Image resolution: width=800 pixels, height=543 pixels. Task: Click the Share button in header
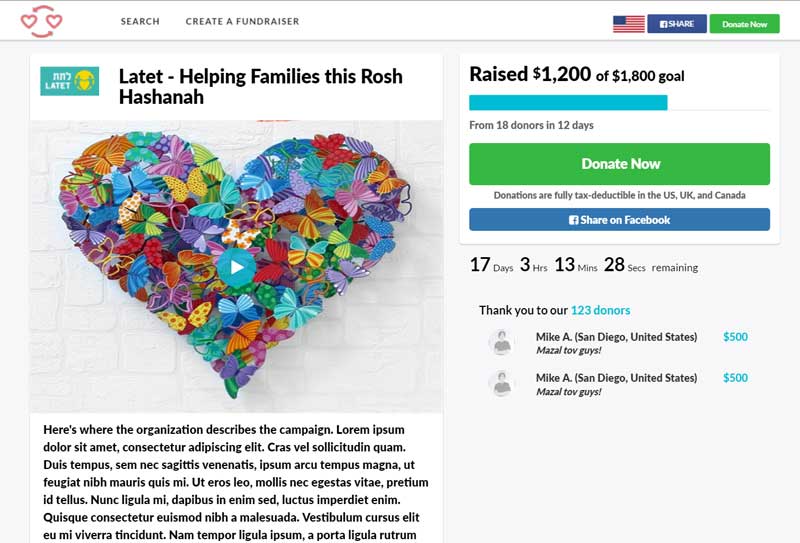pyautogui.click(x=677, y=24)
